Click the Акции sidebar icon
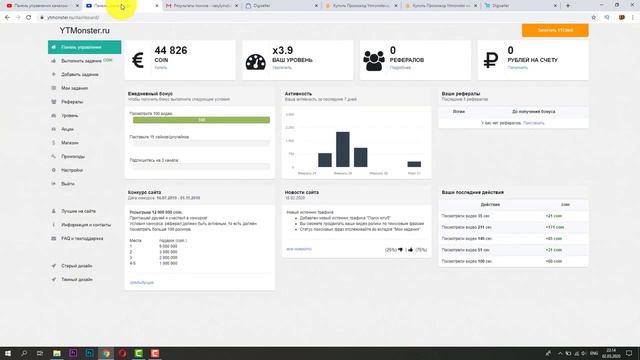The width and height of the screenshot is (640, 360). (x=53, y=129)
